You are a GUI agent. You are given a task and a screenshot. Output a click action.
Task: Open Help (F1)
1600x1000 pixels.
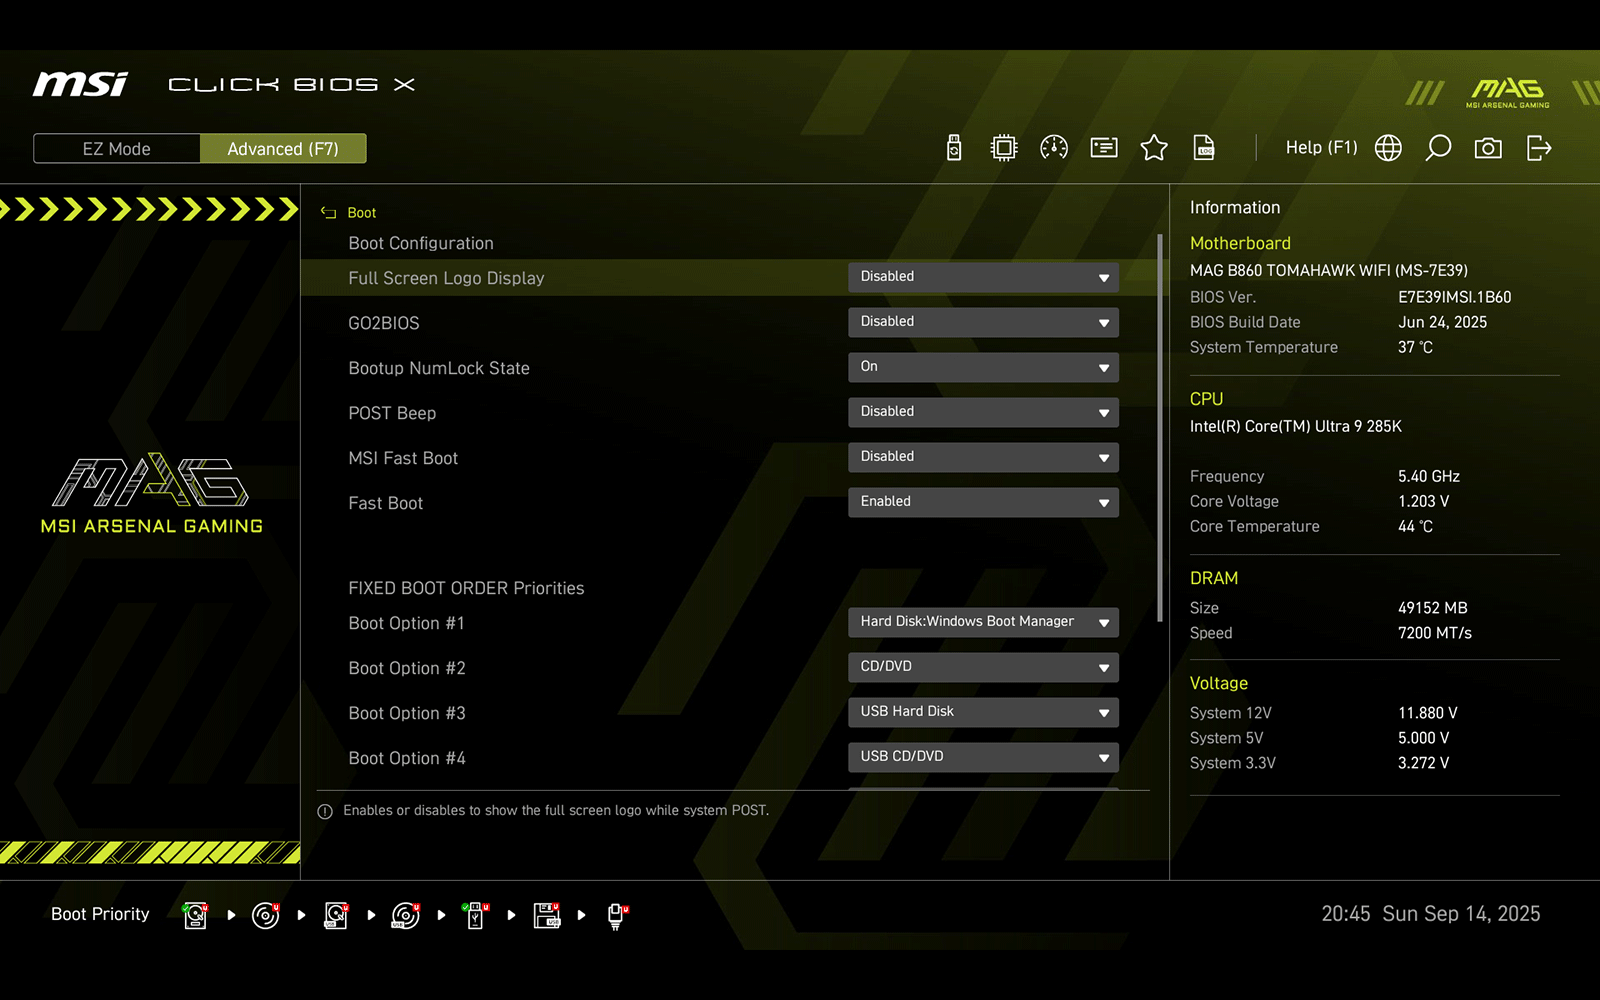pyautogui.click(x=1321, y=148)
